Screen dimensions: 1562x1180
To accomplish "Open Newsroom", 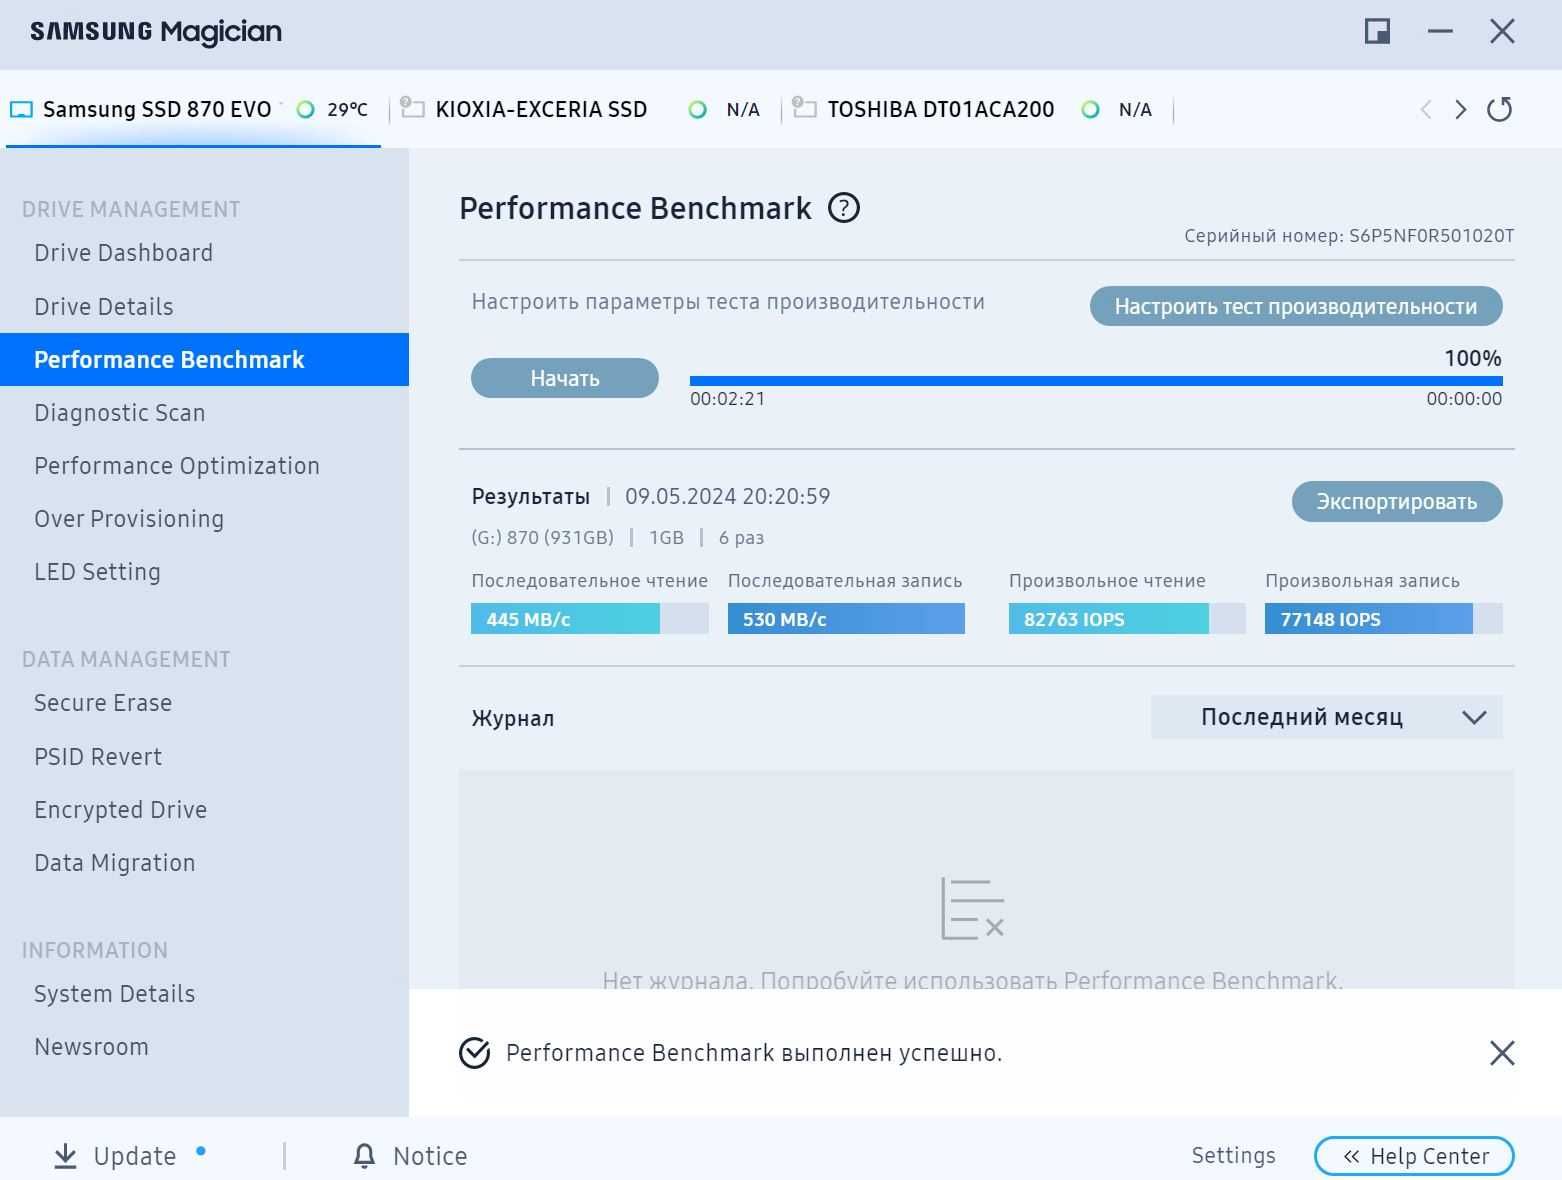I will pyautogui.click(x=91, y=1046).
